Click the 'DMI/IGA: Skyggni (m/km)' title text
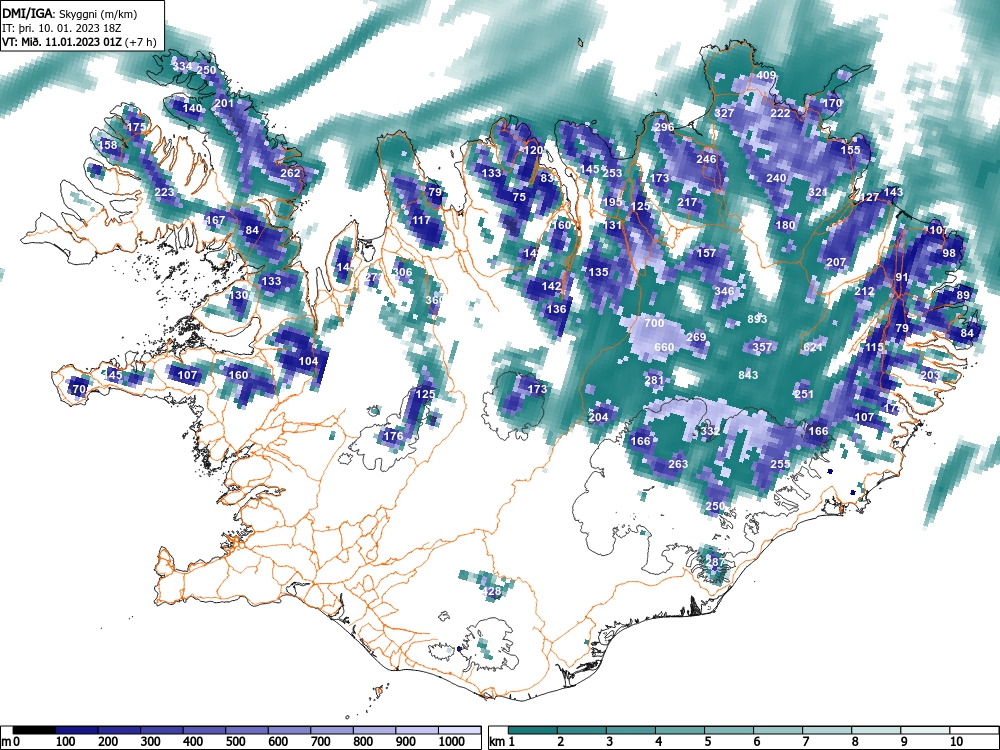 click(x=70, y=14)
